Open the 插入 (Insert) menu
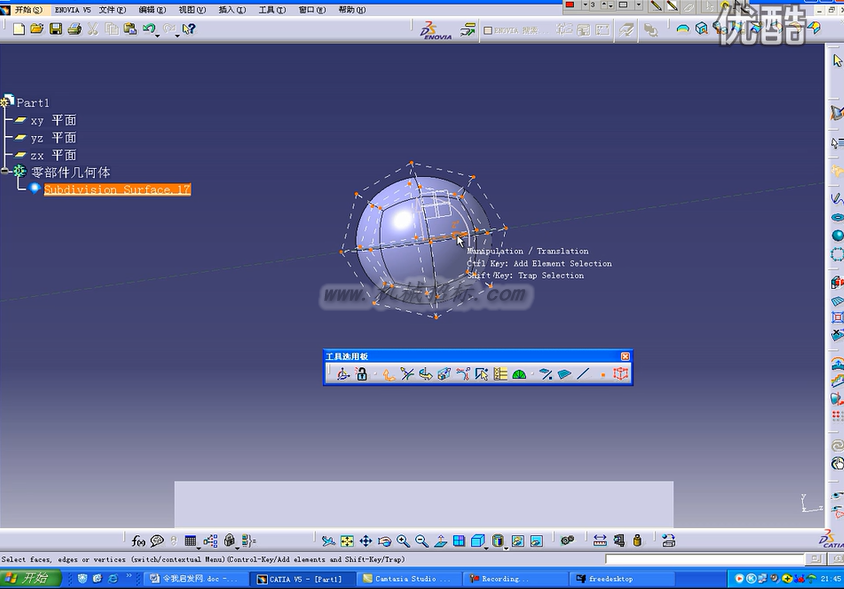This screenshot has width=844, height=589. [x=232, y=10]
